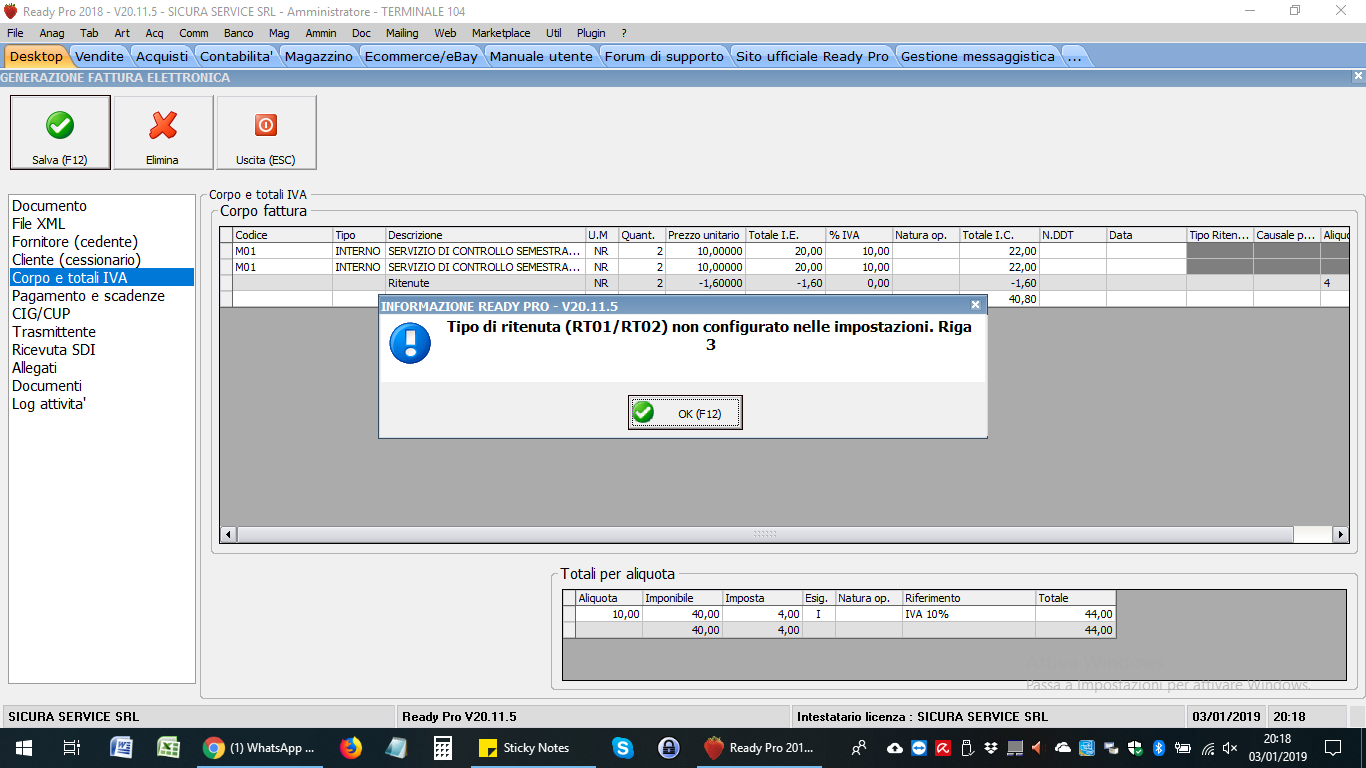Close the Informazione Ready Pro dialog
The width and height of the screenshot is (1366, 768).
(975, 306)
